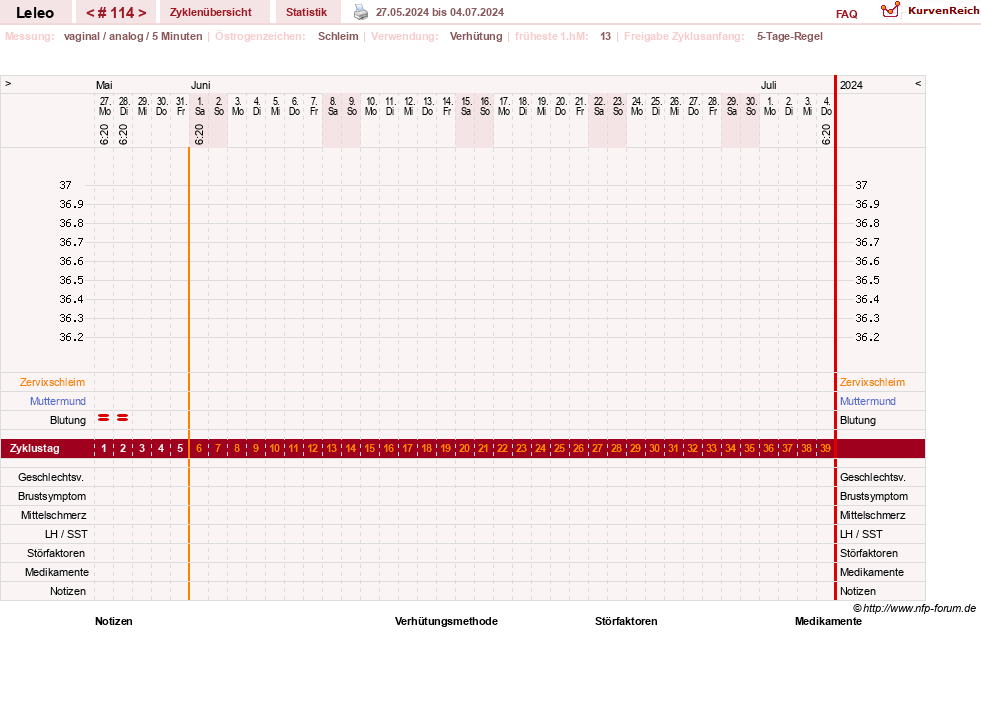Click date header 29. Sa
This screenshot has width=981, height=720.
732,106
